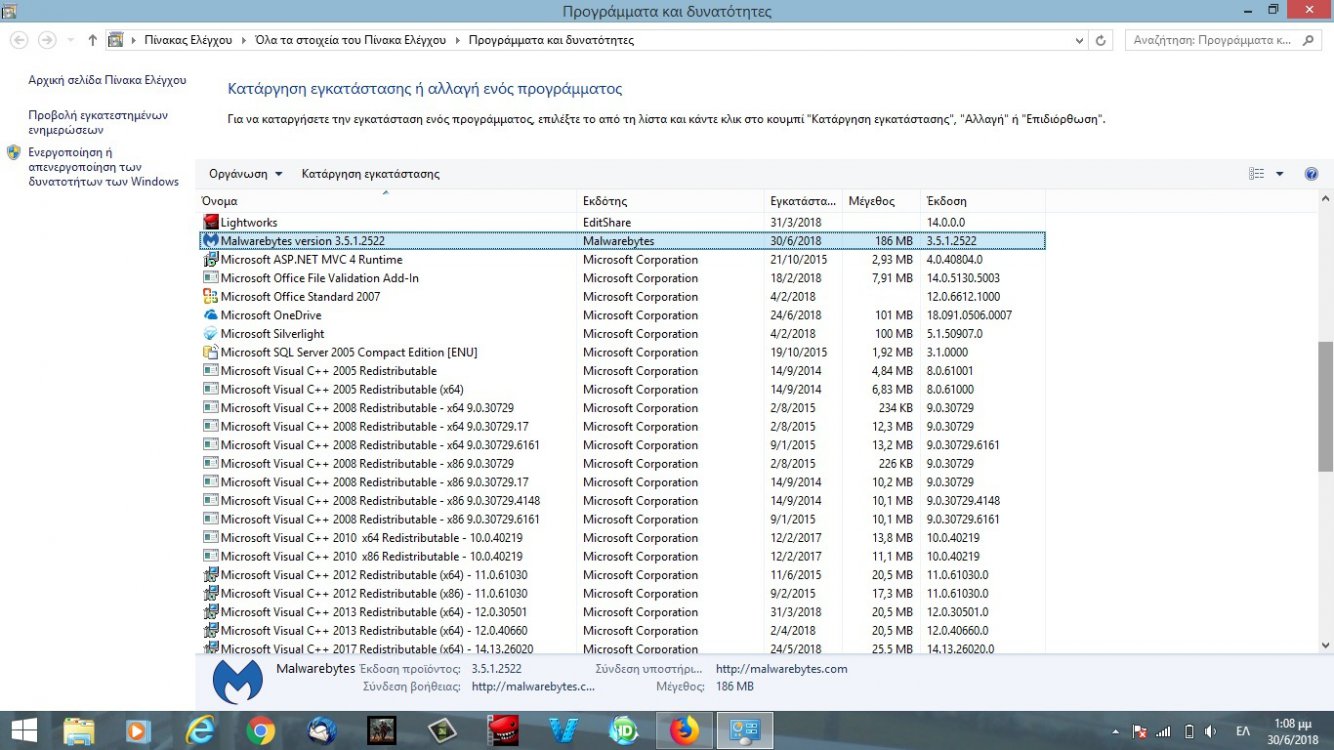The width and height of the screenshot is (1334, 750).
Task: Click the up one level arrow
Action: point(93,41)
